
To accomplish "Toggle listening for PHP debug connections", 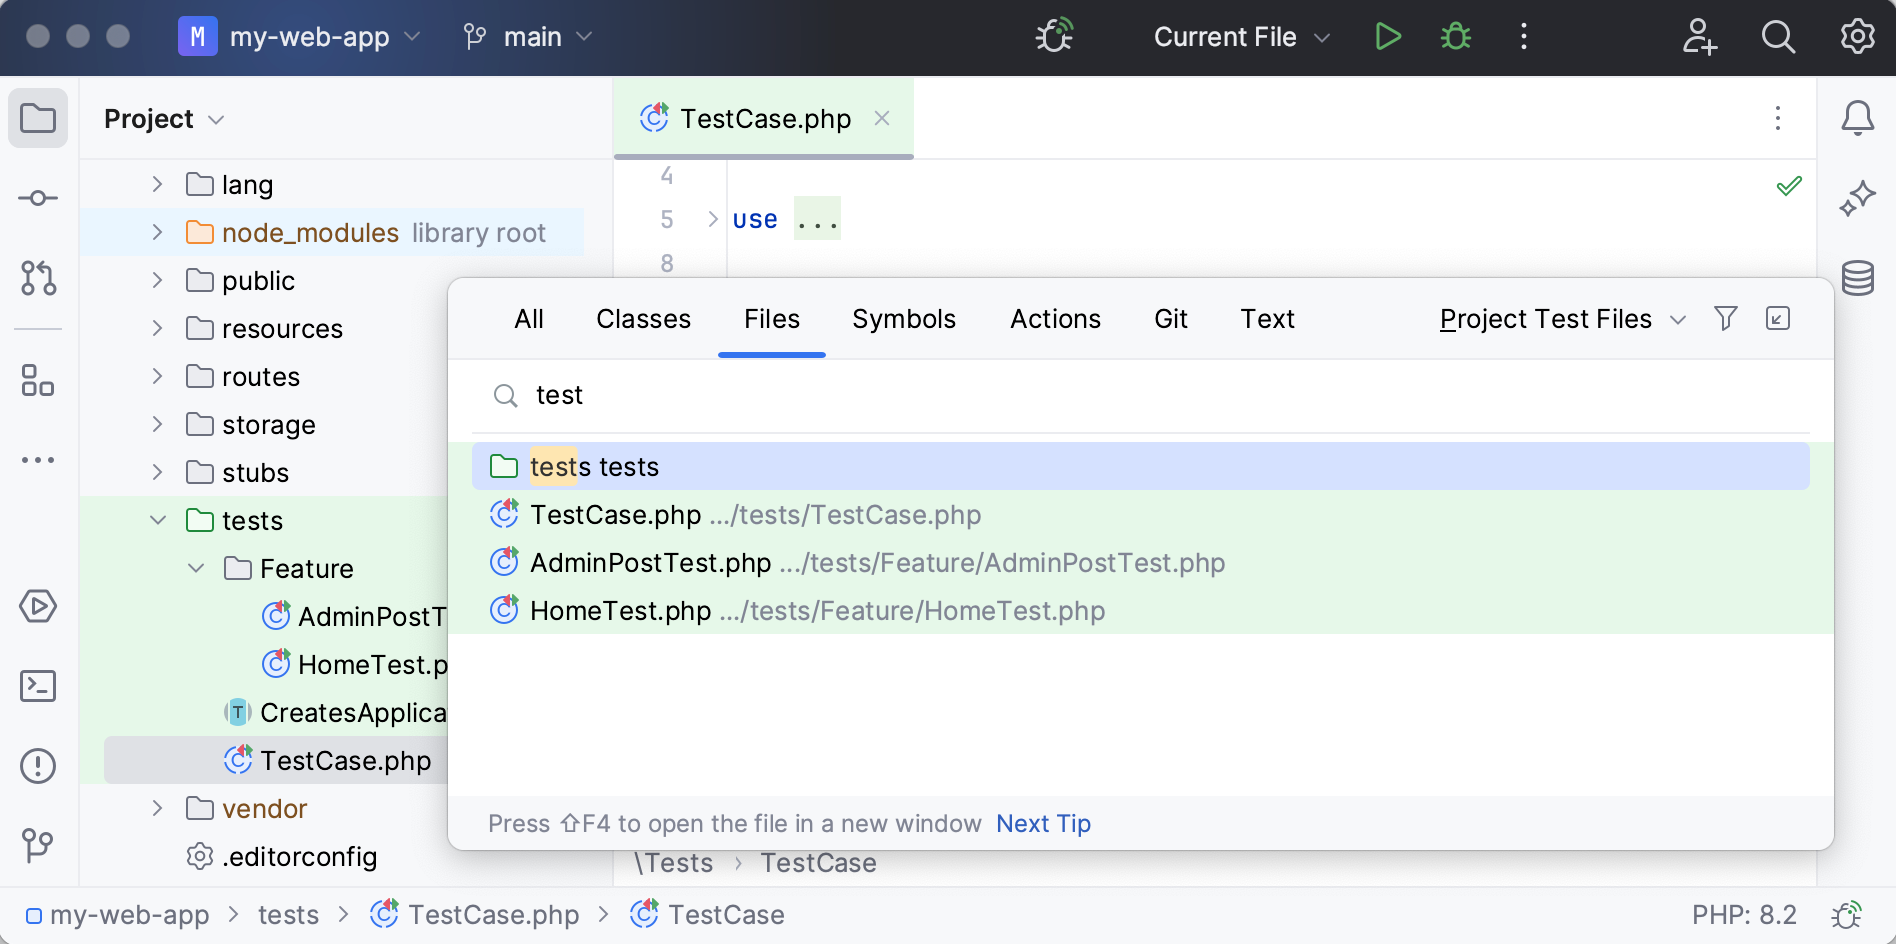I will coord(1053,36).
